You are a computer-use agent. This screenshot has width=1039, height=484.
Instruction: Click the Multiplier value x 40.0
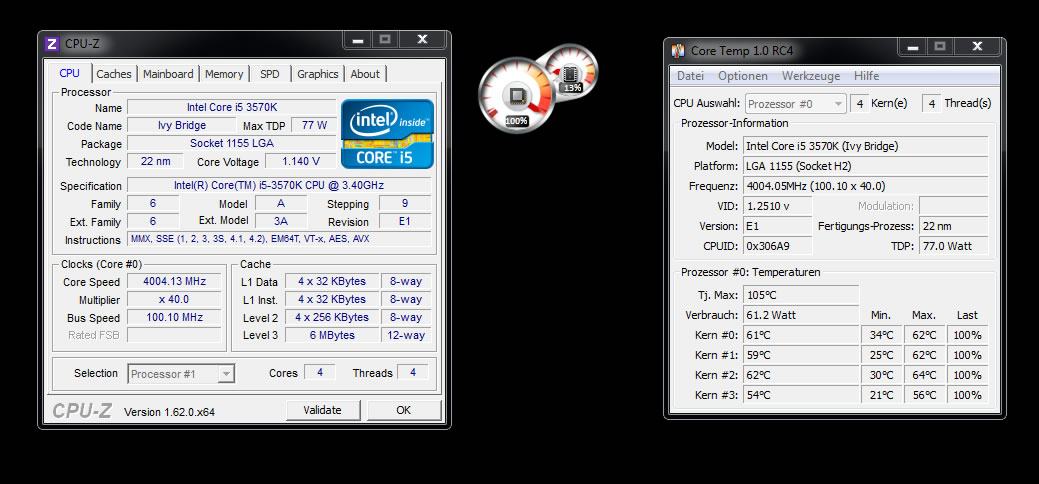click(175, 299)
